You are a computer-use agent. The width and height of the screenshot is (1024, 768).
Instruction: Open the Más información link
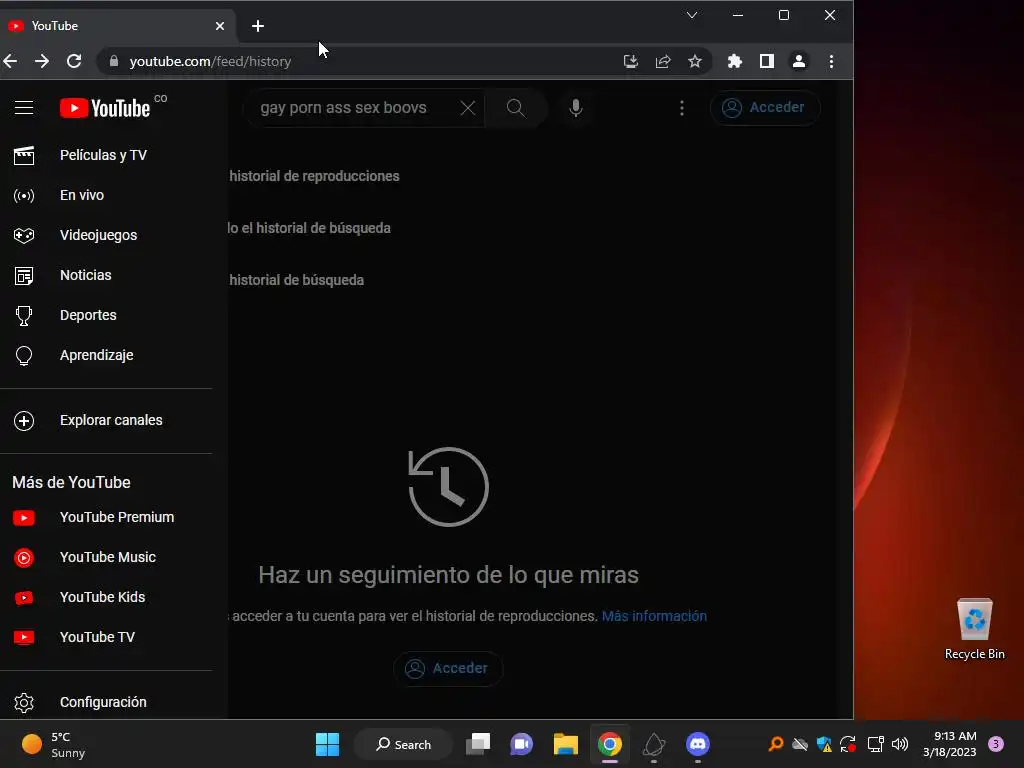coord(654,616)
